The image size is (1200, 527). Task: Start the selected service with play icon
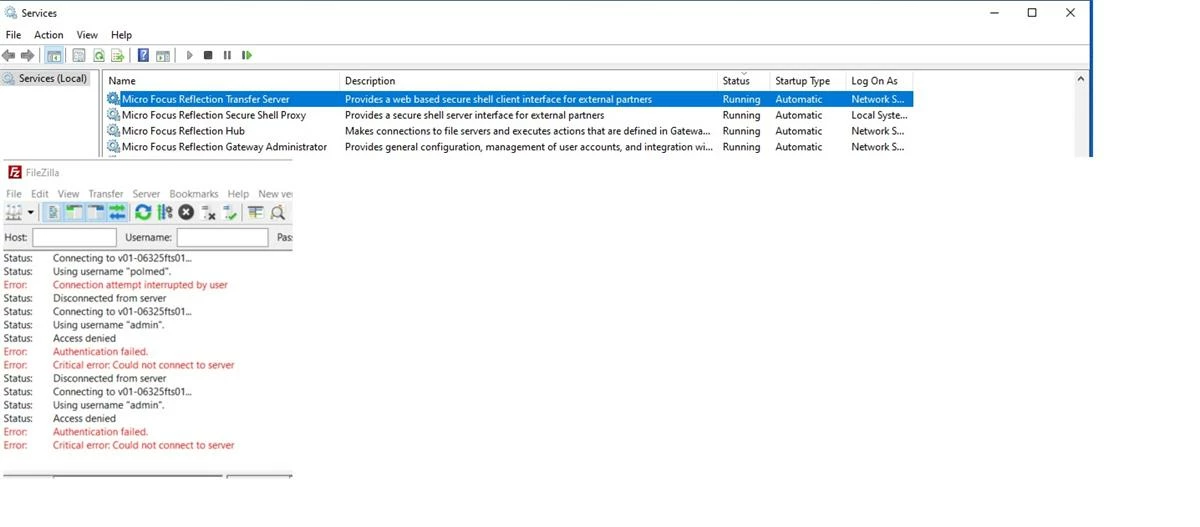(189, 55)
